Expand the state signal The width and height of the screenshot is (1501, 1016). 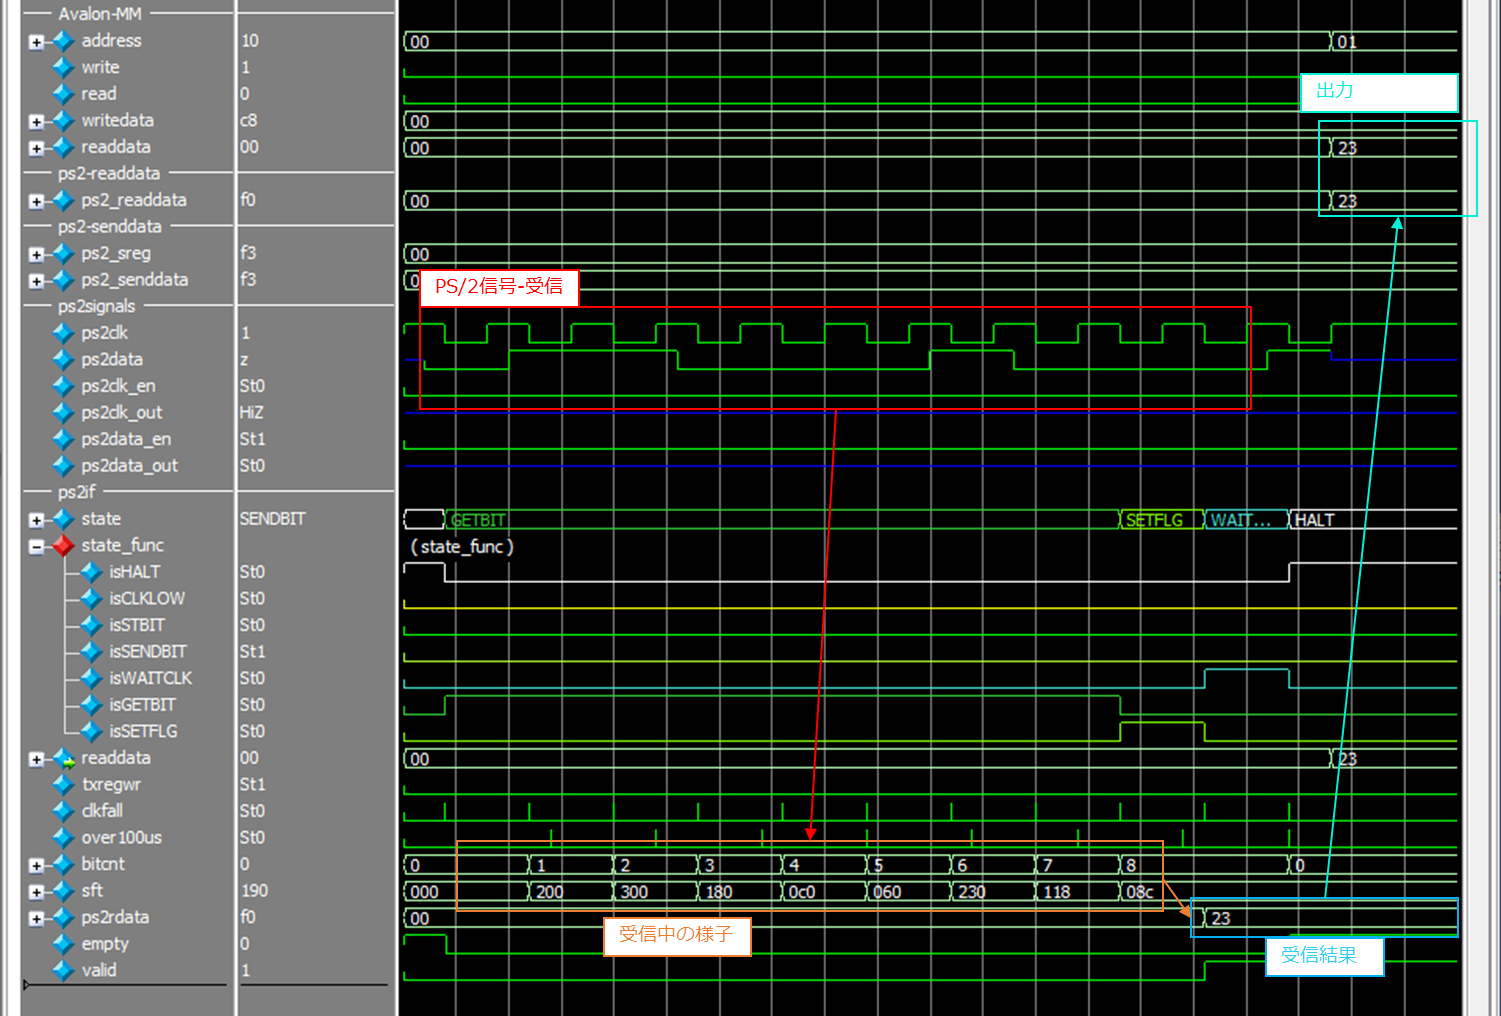[36, 520]
